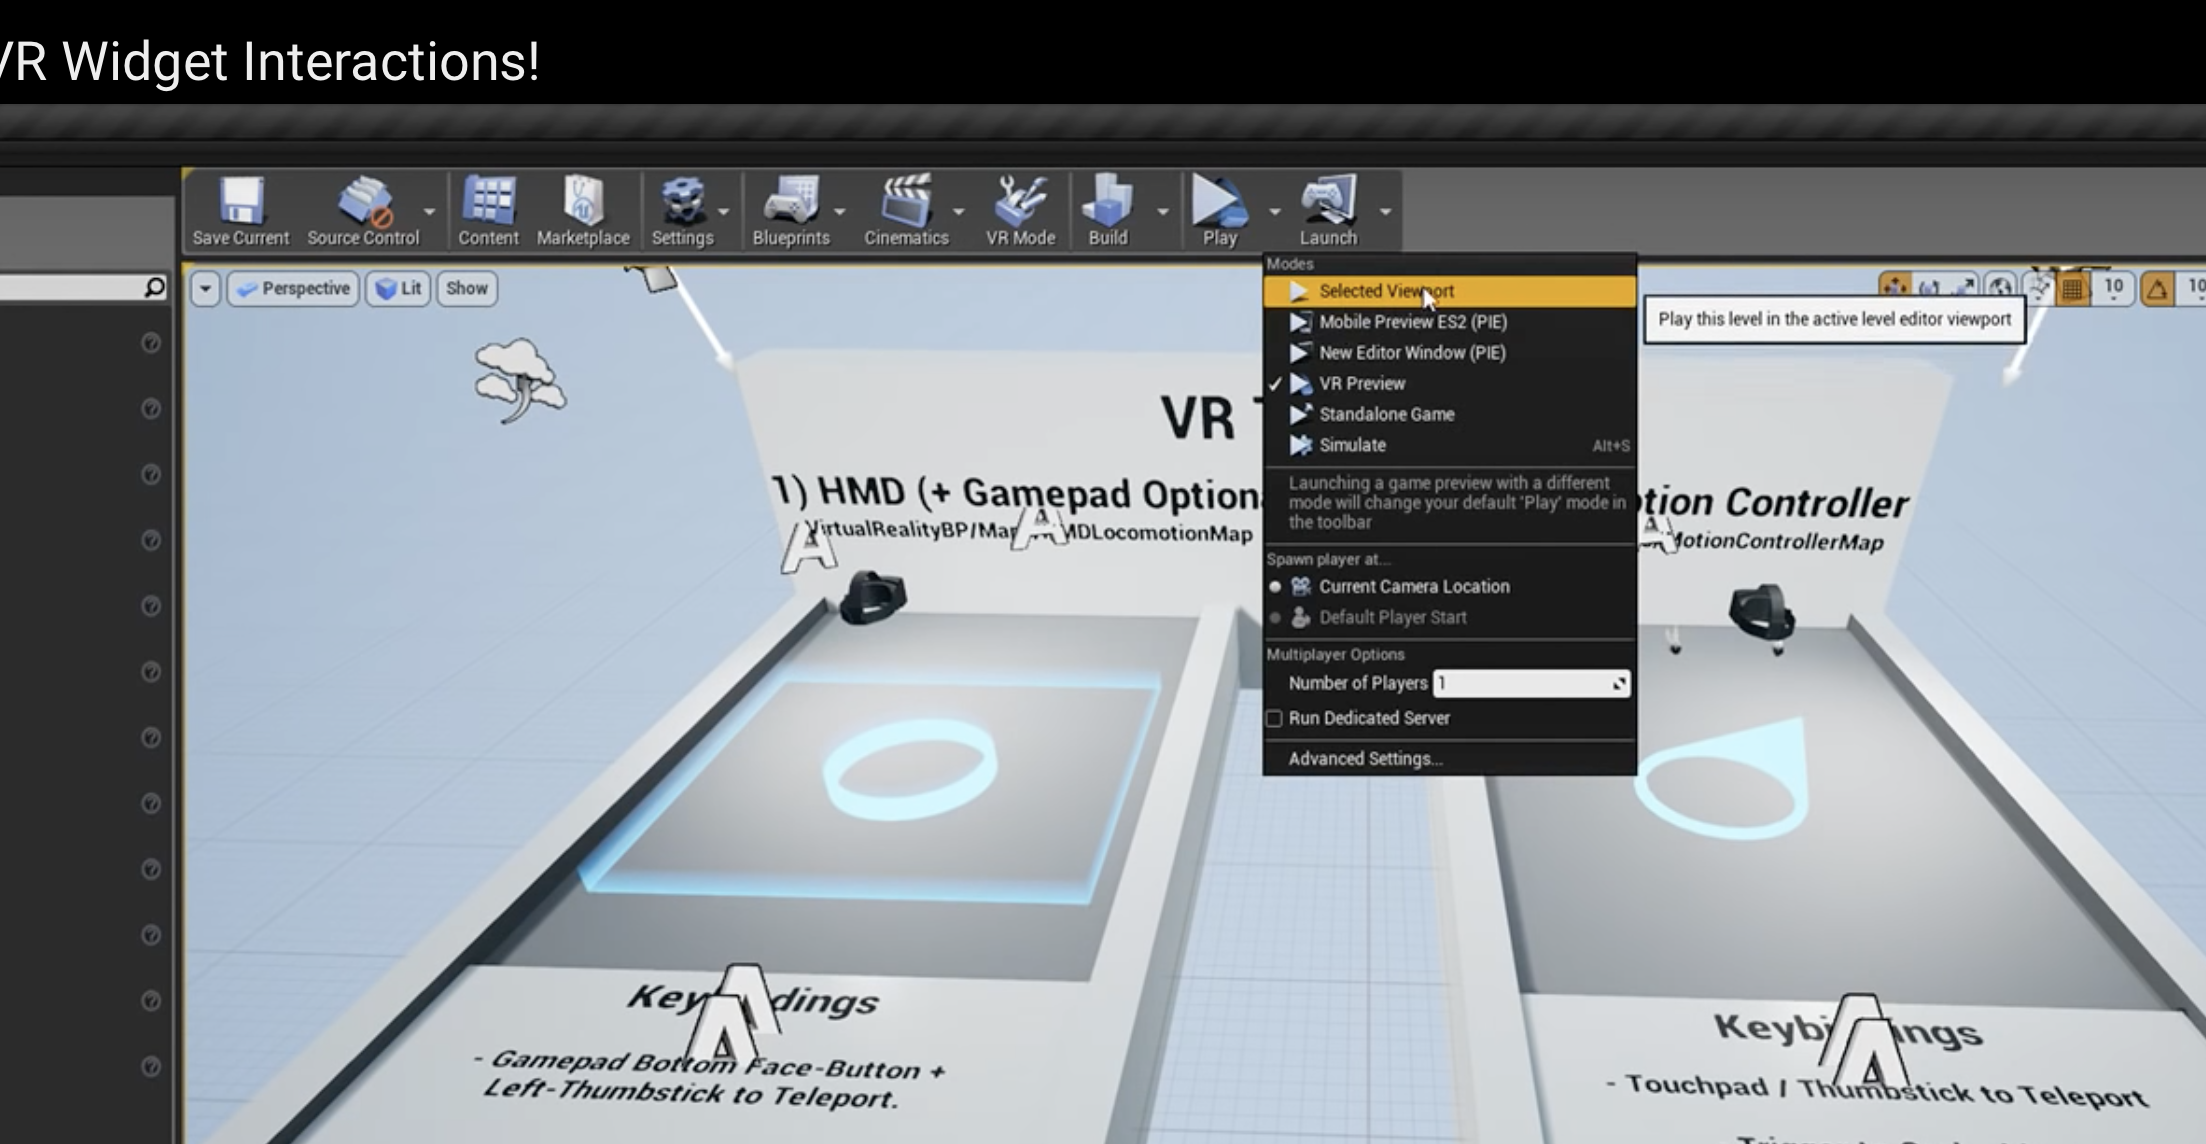Click the Show button in the viewport
Viewport: 2206px width, 1144px height.
(x=466, y=288)
